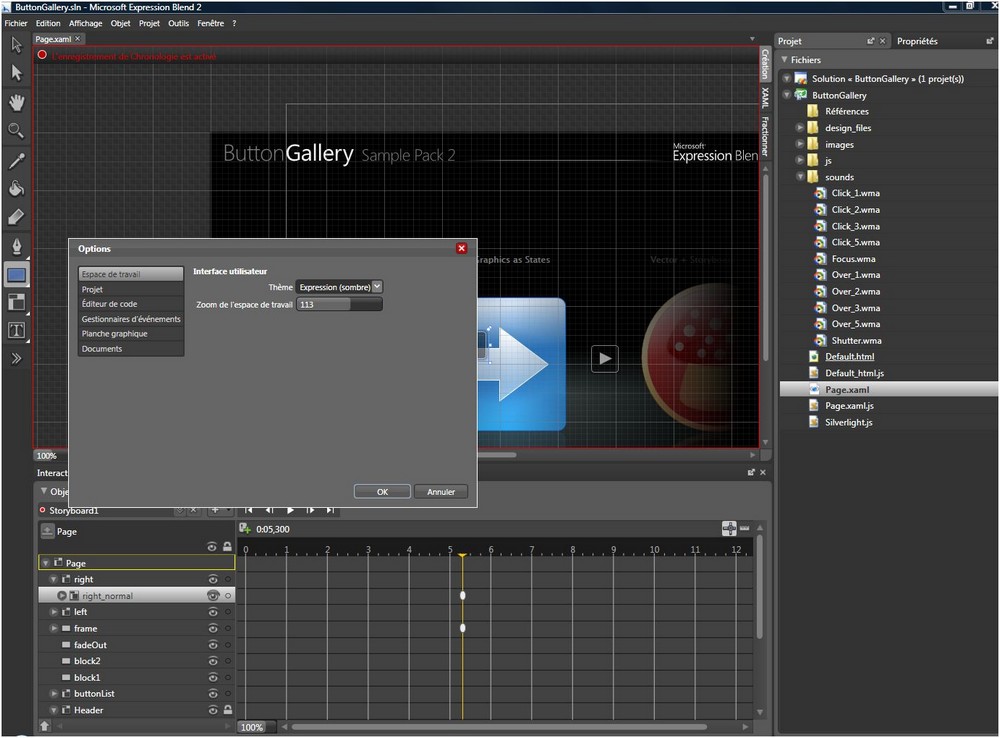Close the Options dialog
The height and width of the screenshot is (738, 1000).
click(x=462, y=248)
